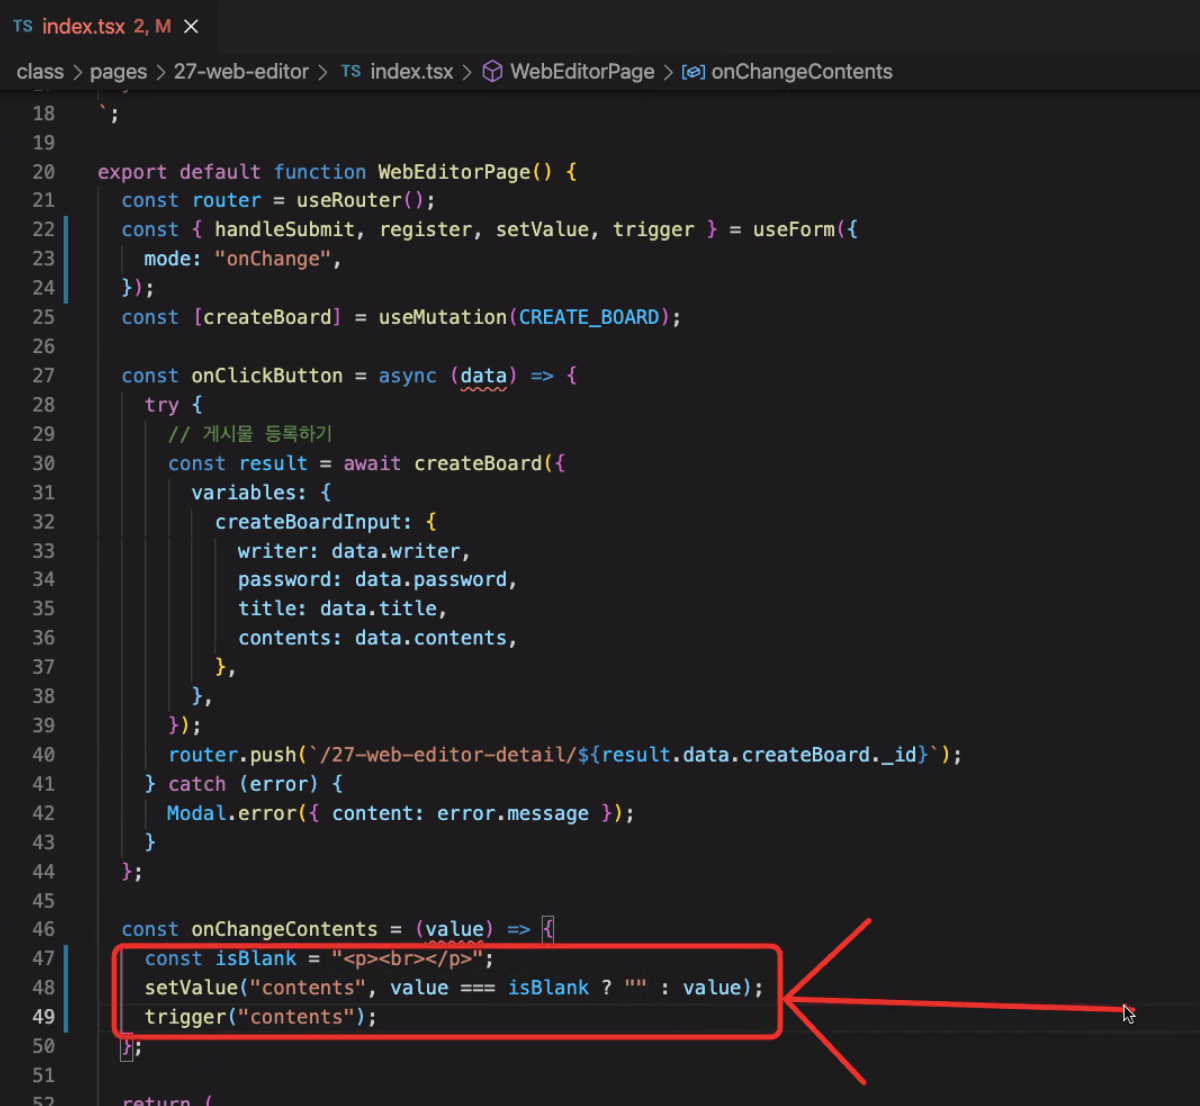Click 'data.writer' on line 33

click(x=396, y=551)
